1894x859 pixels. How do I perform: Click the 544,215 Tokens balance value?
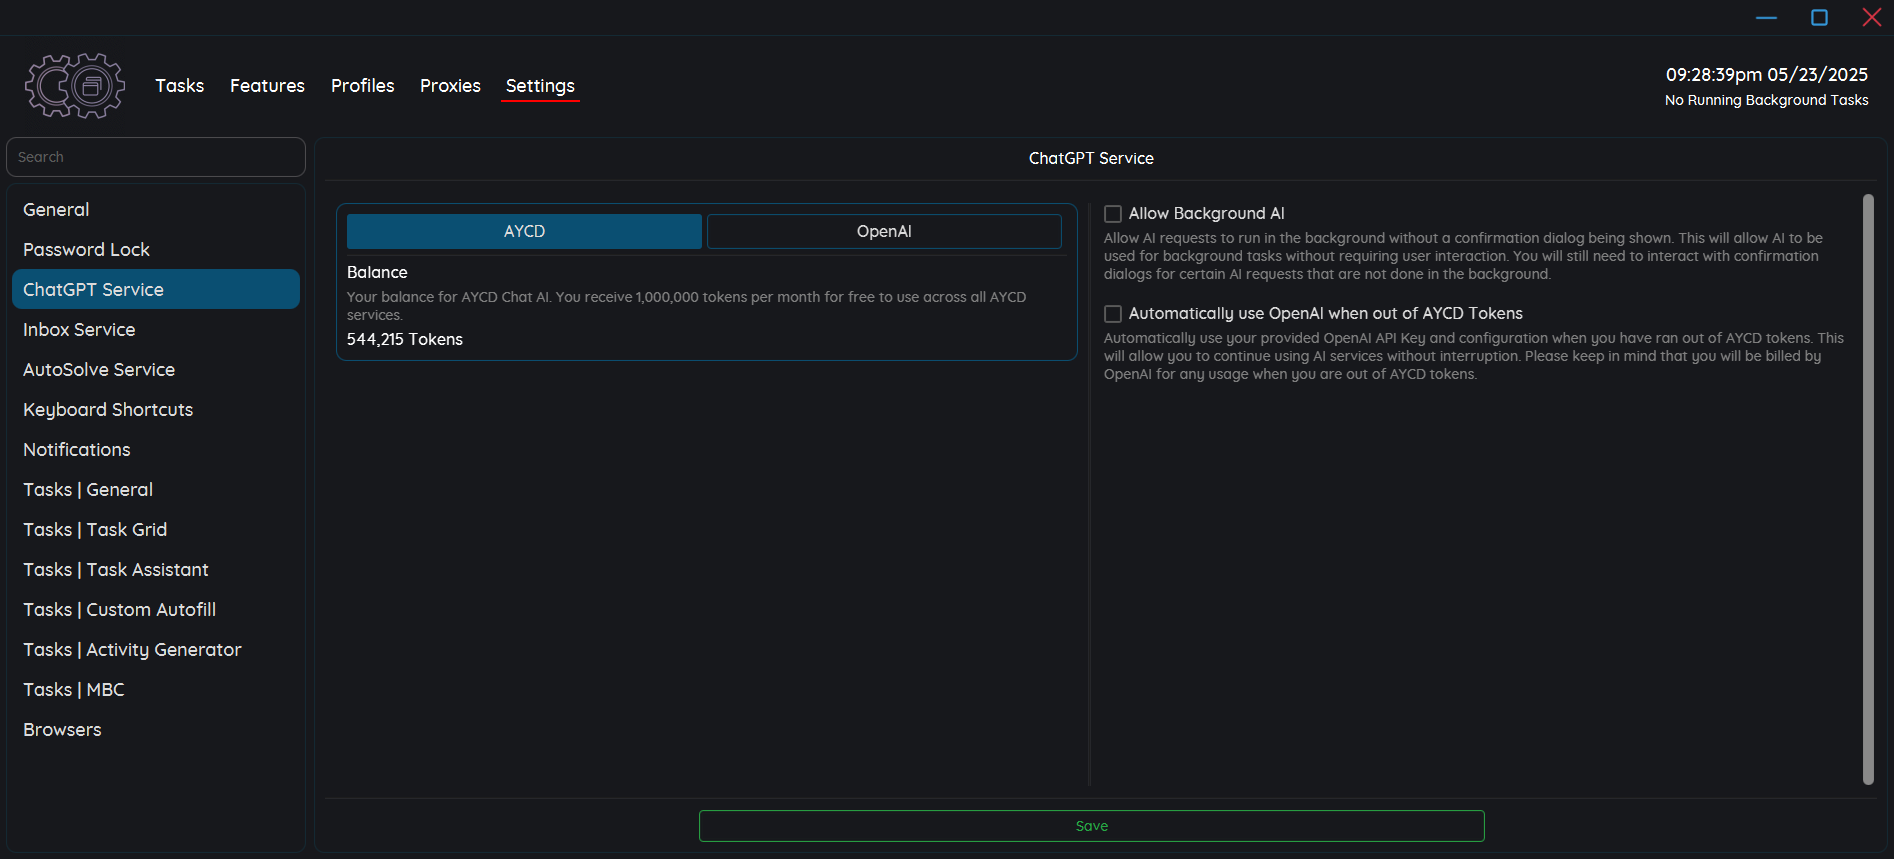click(405, 339)
